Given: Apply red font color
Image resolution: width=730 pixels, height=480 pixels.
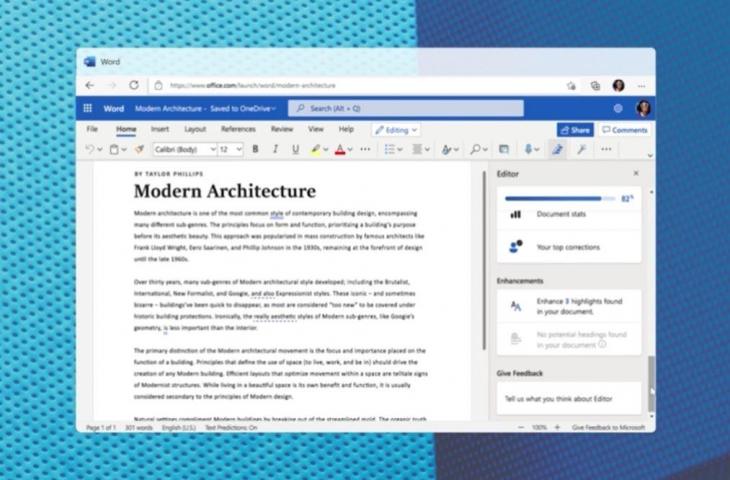Looking at the screenshot, I should [x=340, y=149].
